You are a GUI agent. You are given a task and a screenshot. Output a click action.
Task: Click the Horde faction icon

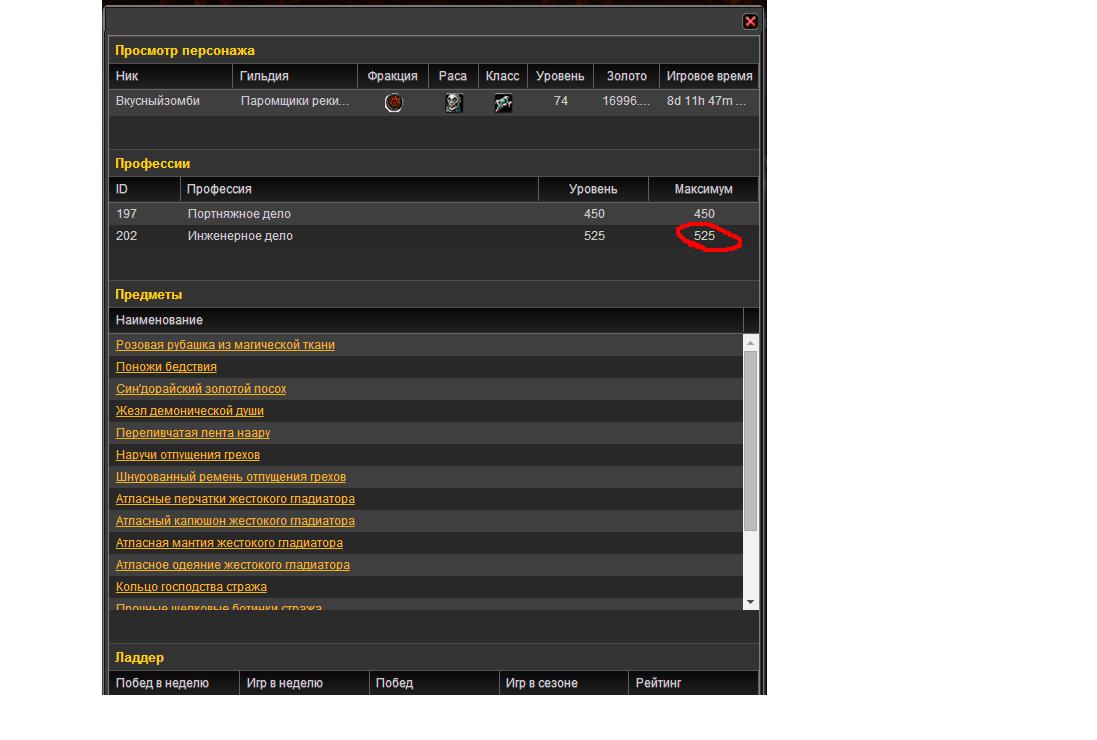[394, 102]
